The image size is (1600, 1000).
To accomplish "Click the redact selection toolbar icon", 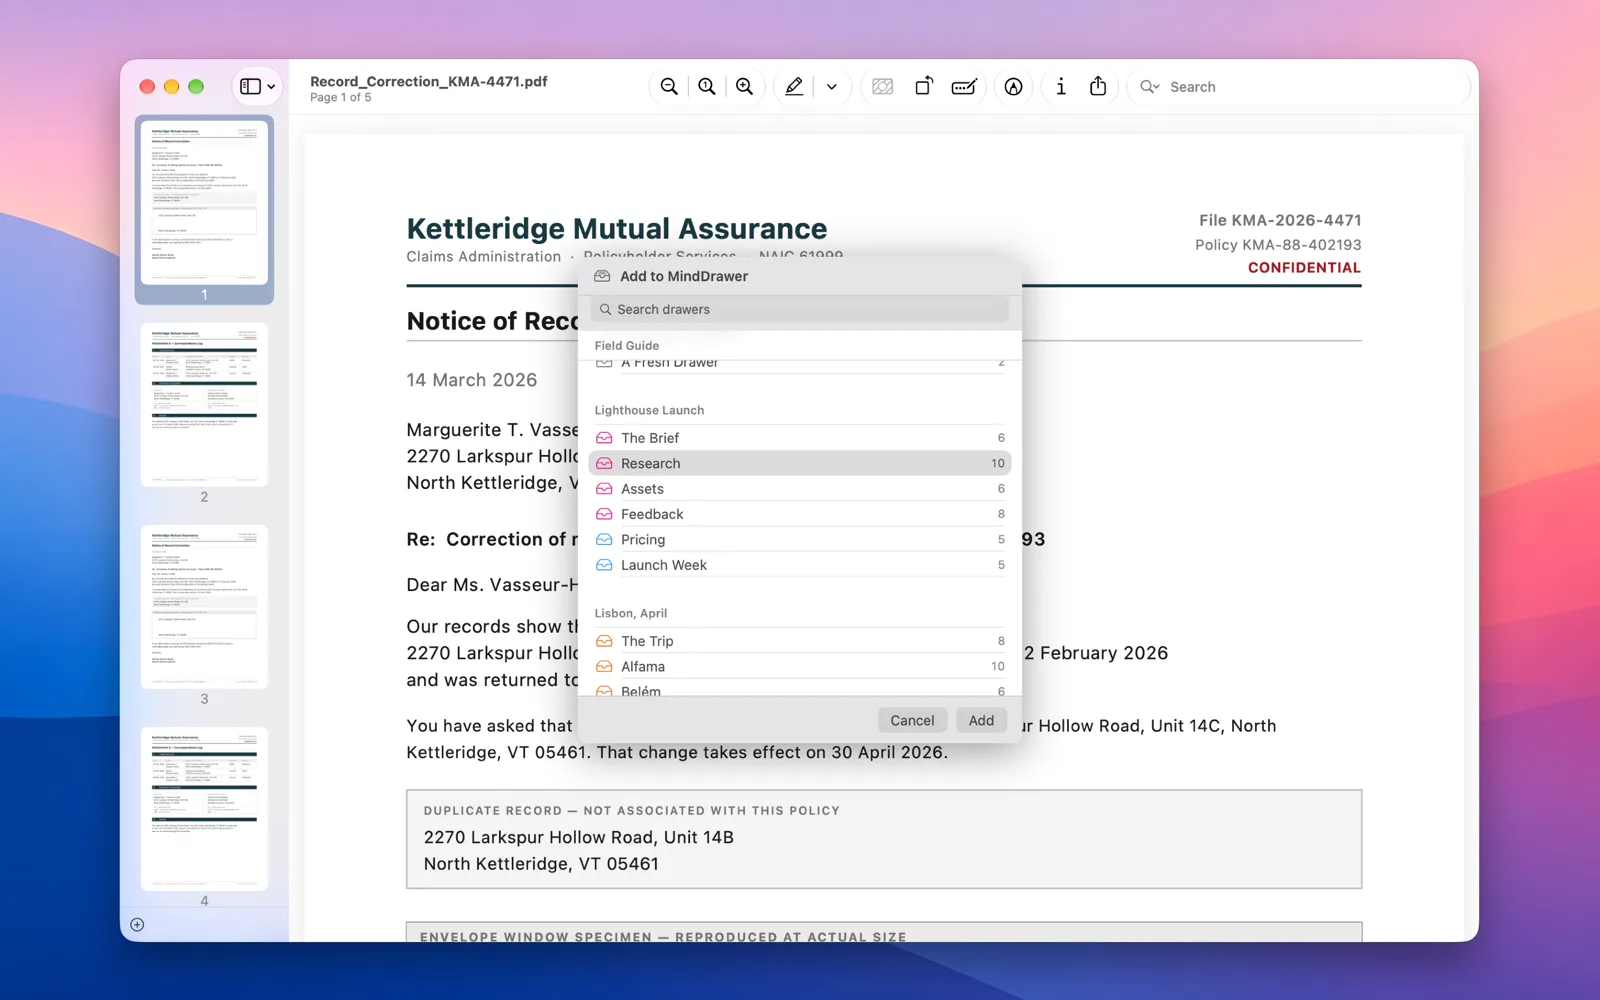I will [883, 87].
